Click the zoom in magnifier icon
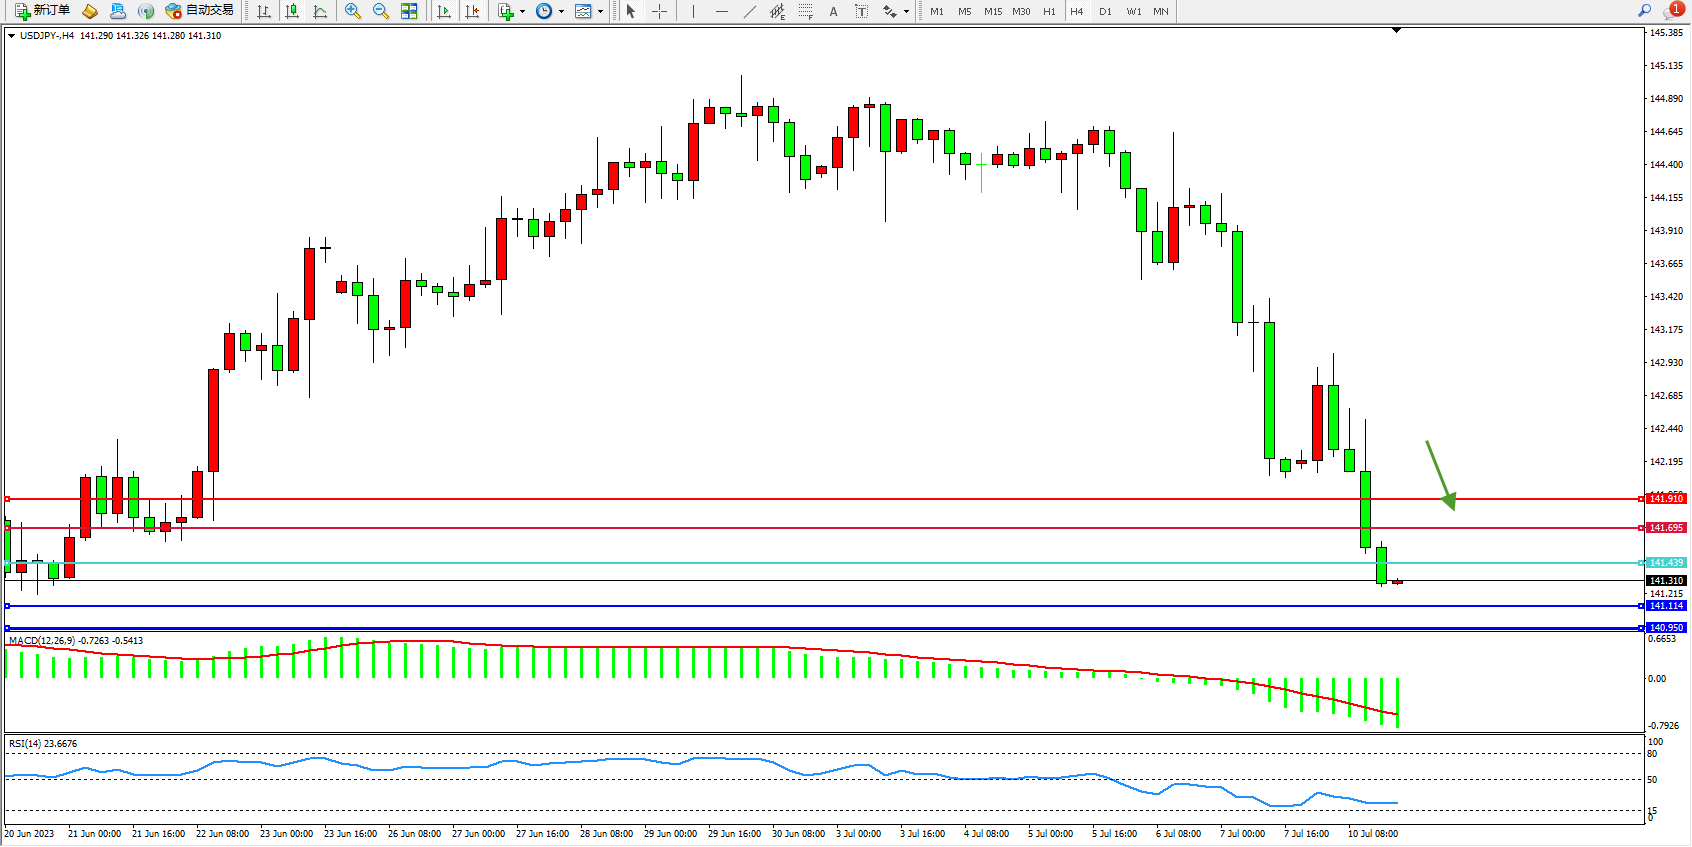1692x847 pixels. pyautogui.click(x=353, y=11)
